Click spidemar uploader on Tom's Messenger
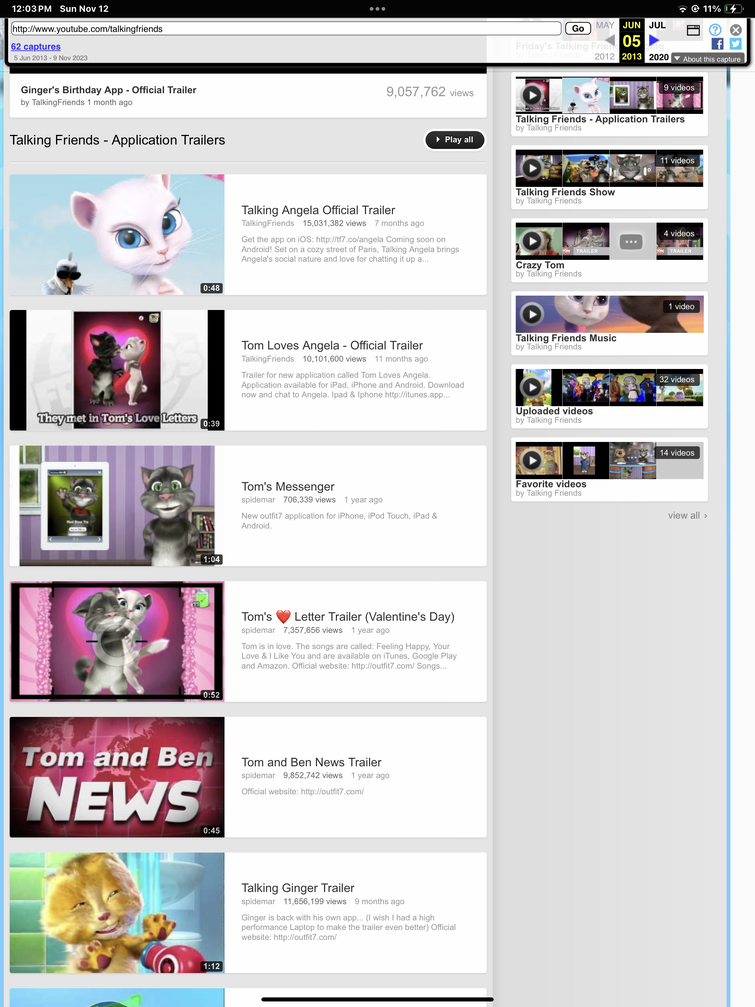Viewport: 755px width, 1007px height. coord(258,500)
